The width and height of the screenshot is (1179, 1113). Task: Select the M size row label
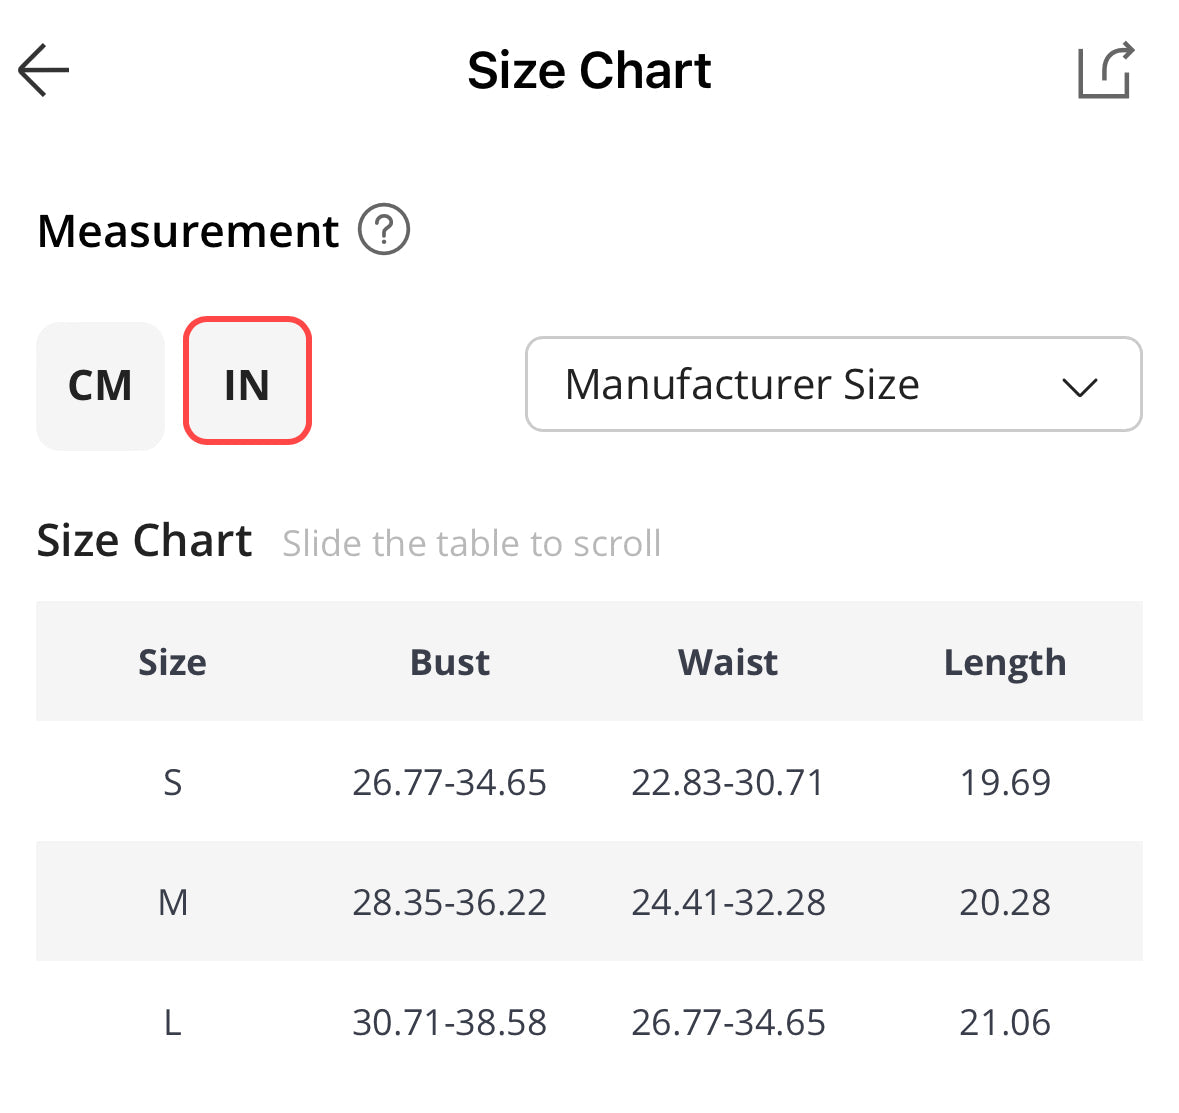click(172, 902)
